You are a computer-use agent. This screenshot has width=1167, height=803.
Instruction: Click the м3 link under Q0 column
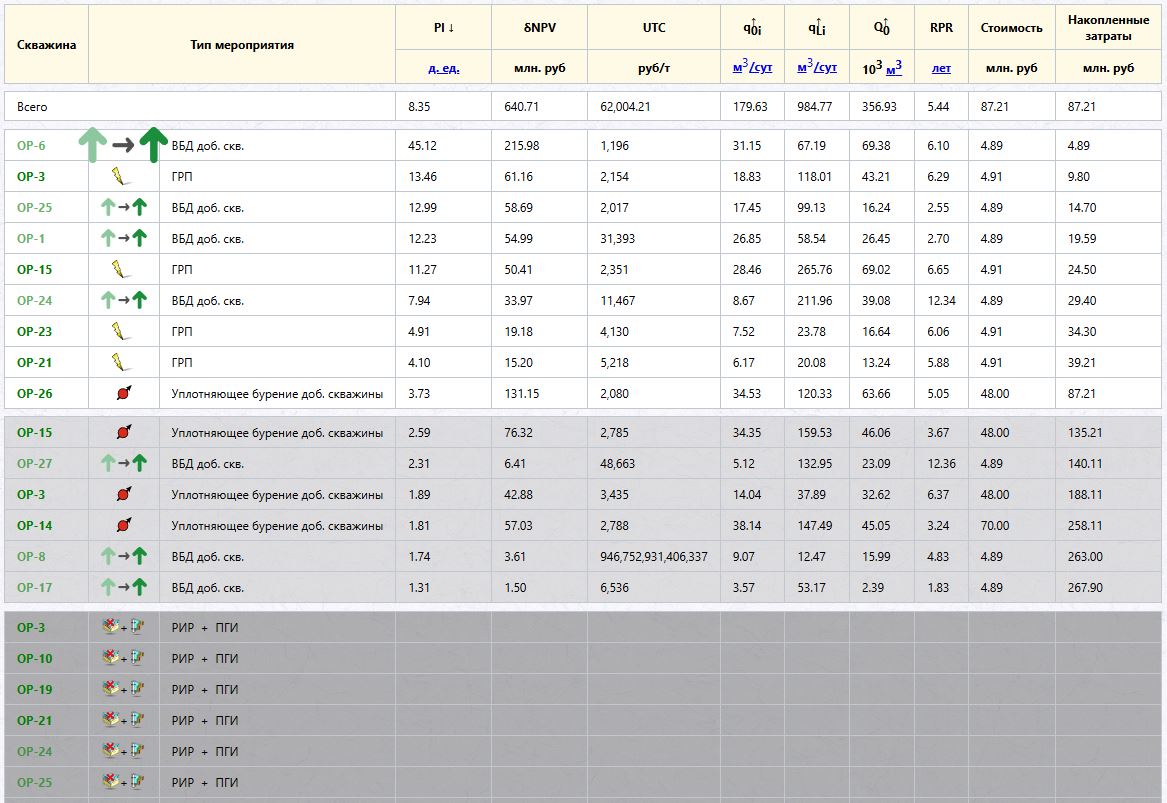tap(894, 68)
